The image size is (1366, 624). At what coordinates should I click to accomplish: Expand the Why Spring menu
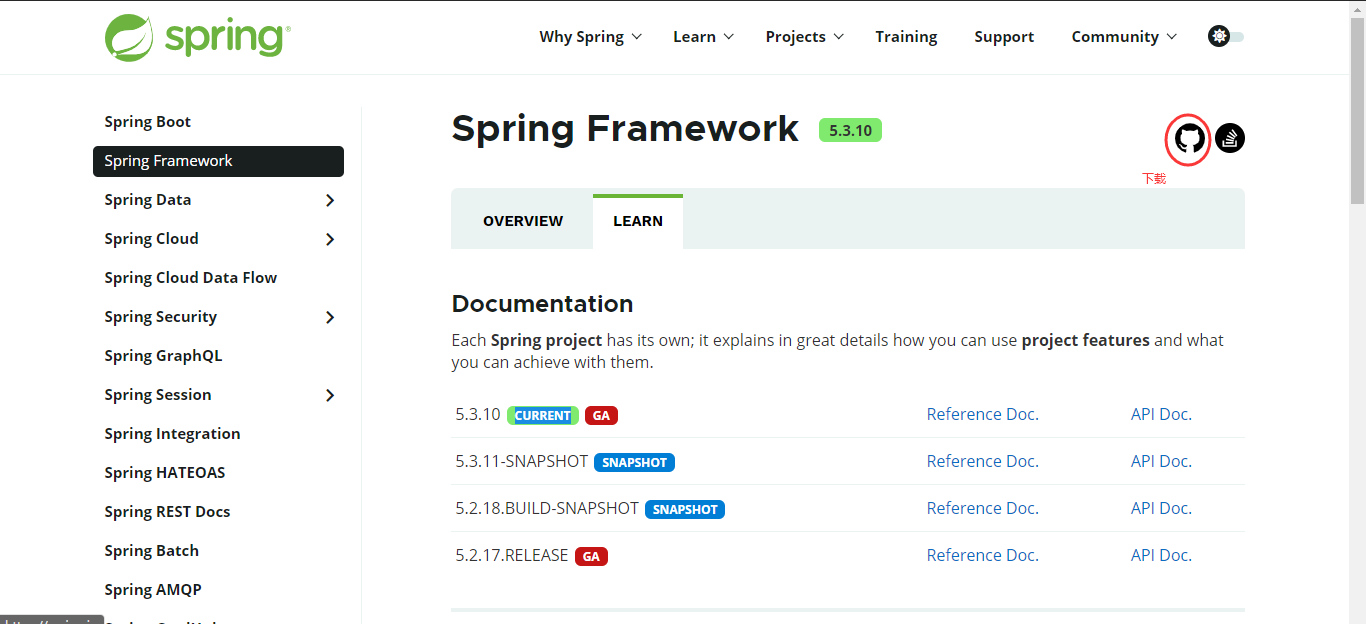[590, 37]
